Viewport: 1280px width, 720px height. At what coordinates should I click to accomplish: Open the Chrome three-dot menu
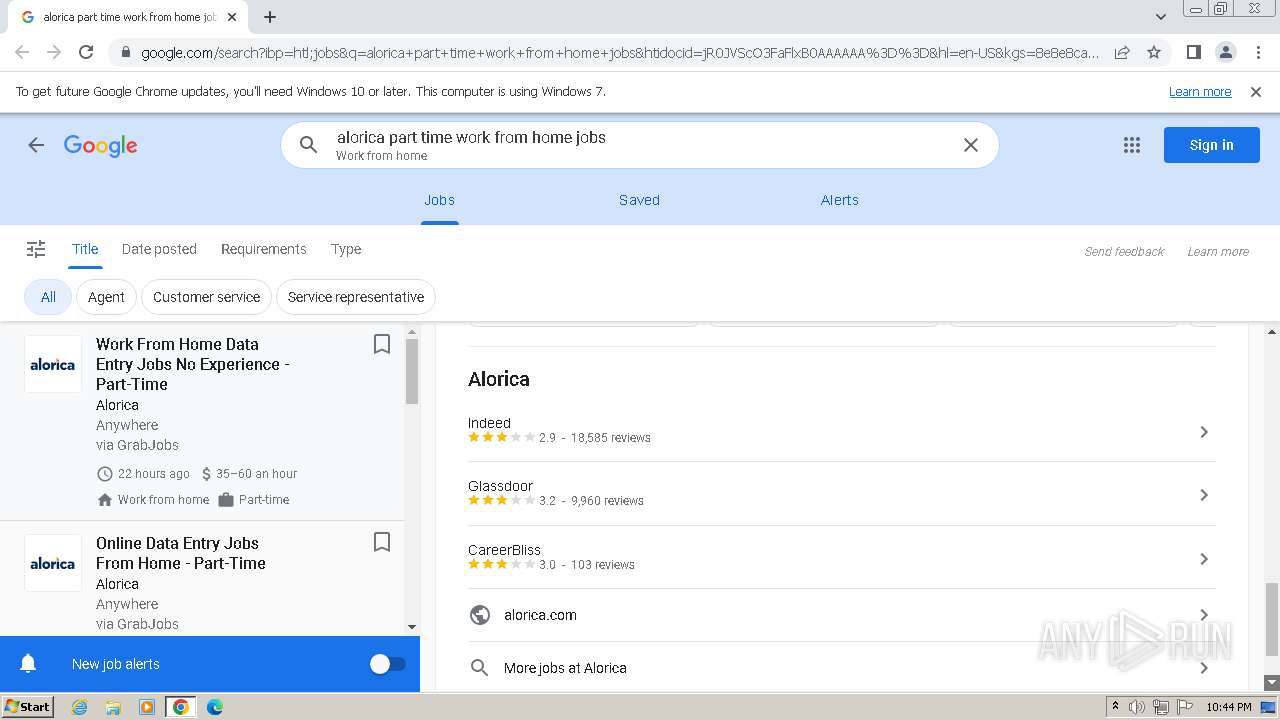click(x=1258, y=52)
